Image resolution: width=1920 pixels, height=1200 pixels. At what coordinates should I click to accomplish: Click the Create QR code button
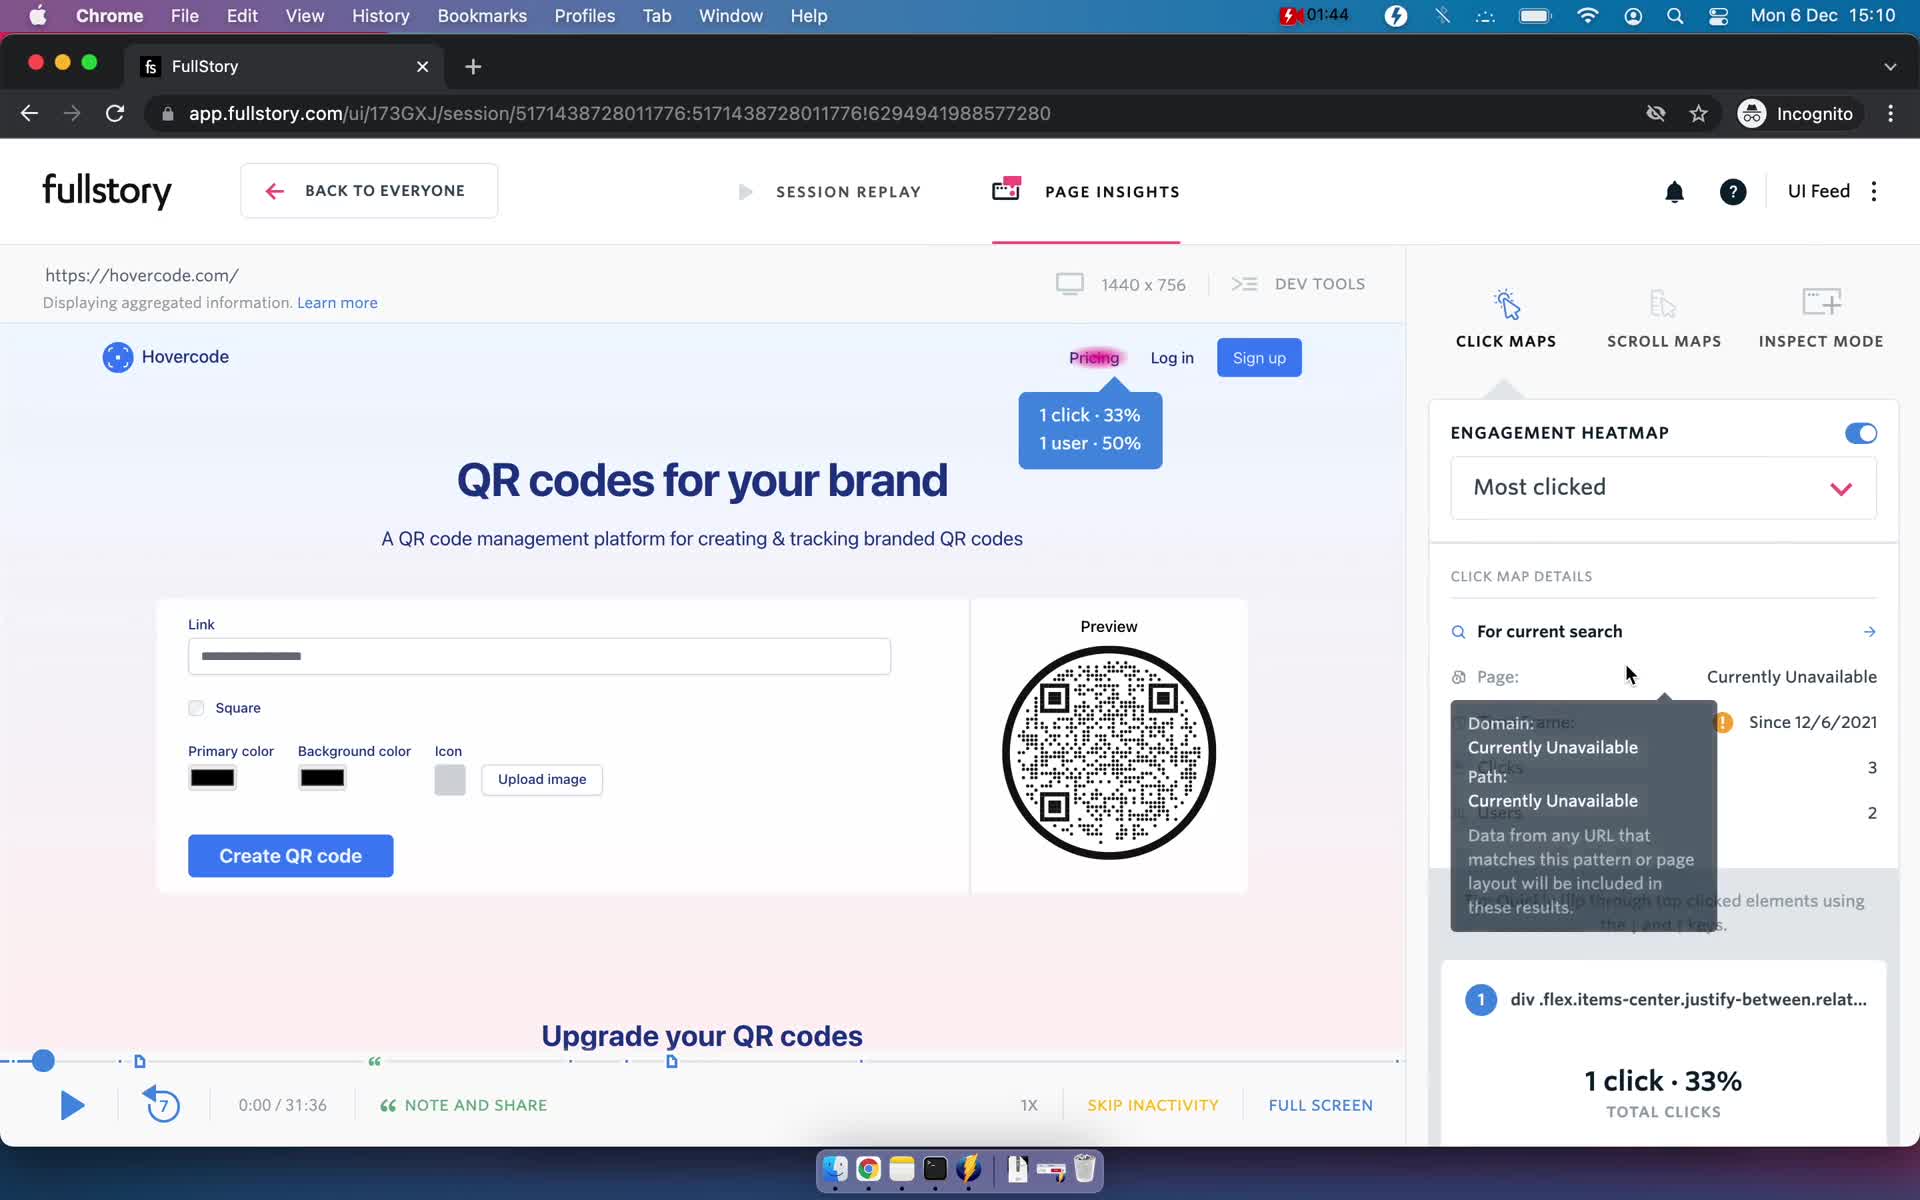(290, 854)
